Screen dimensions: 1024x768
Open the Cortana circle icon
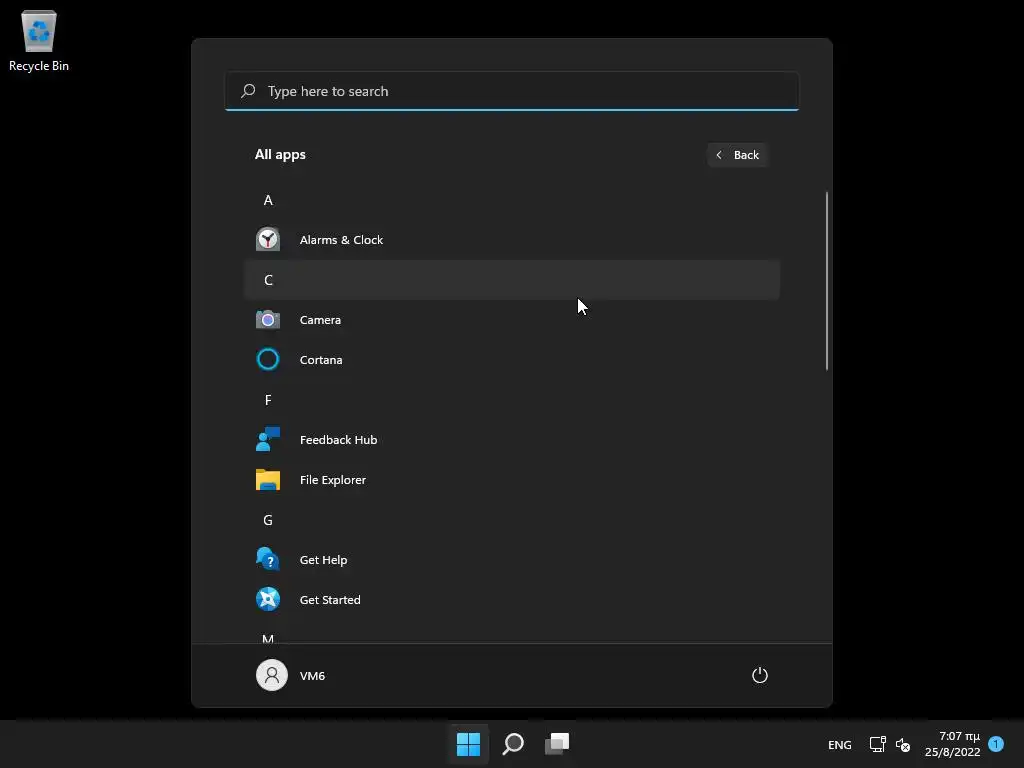point(268,360)
